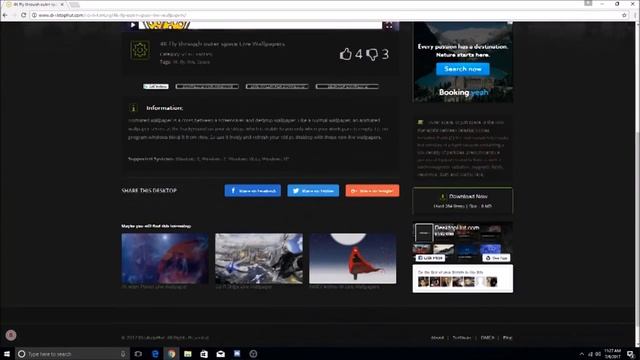Share on Twitter button

(313, 191)
